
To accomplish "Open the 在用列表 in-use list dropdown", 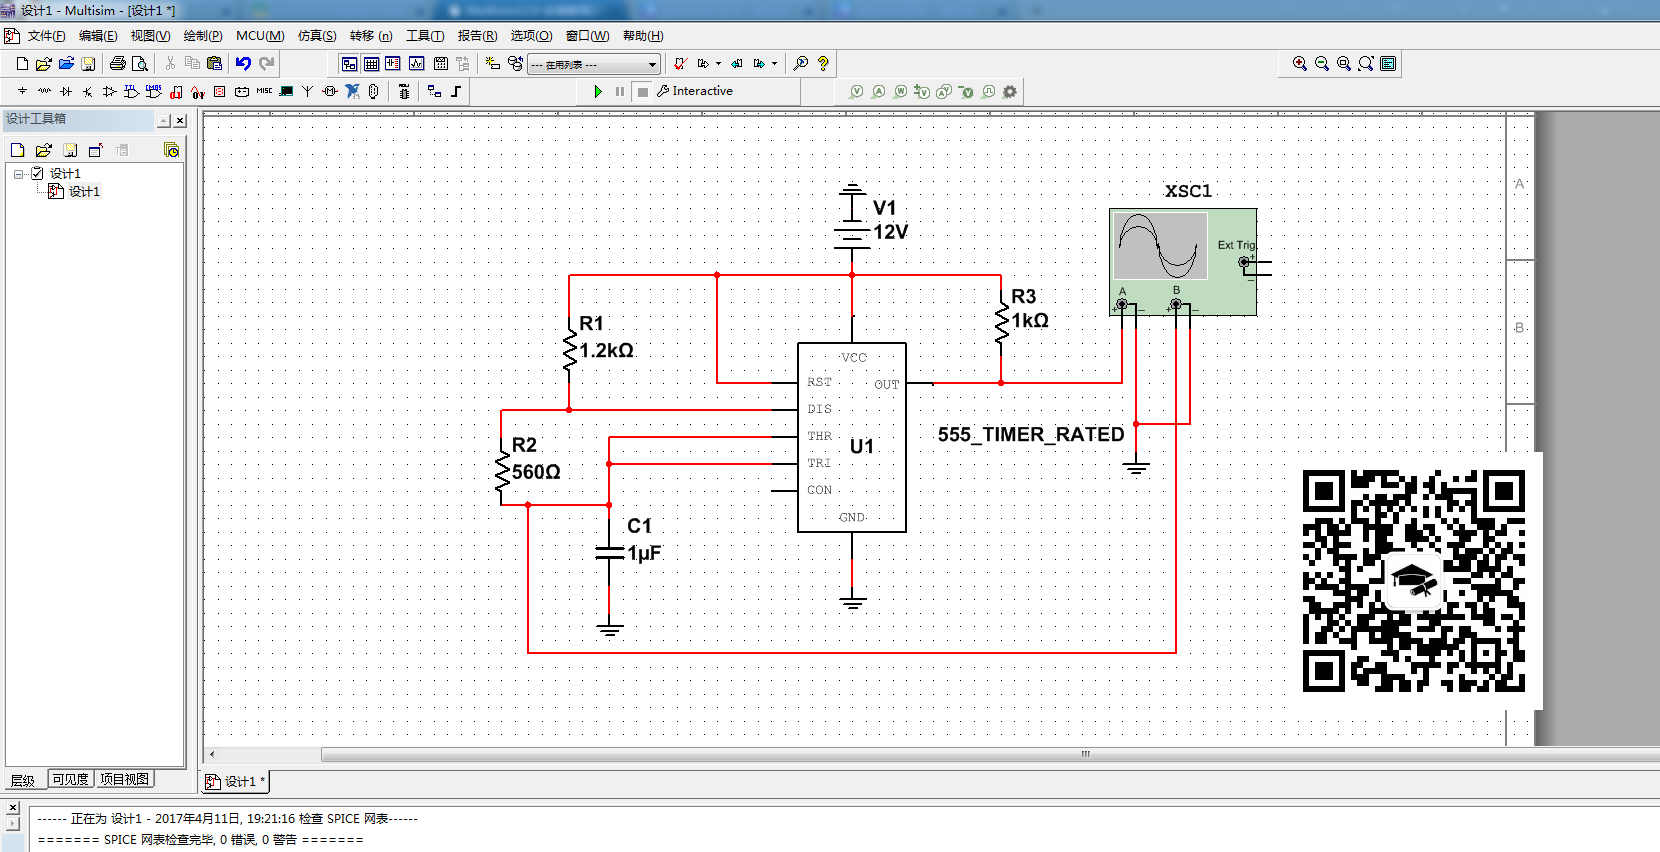I will point(652,64).
